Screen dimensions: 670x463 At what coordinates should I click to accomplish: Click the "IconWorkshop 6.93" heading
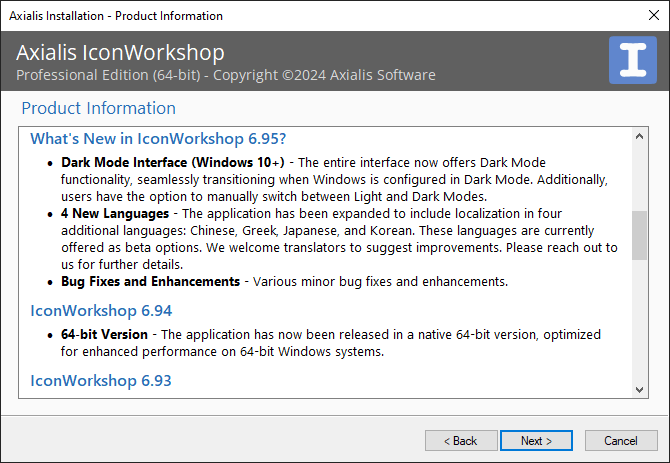click(101, 381)
